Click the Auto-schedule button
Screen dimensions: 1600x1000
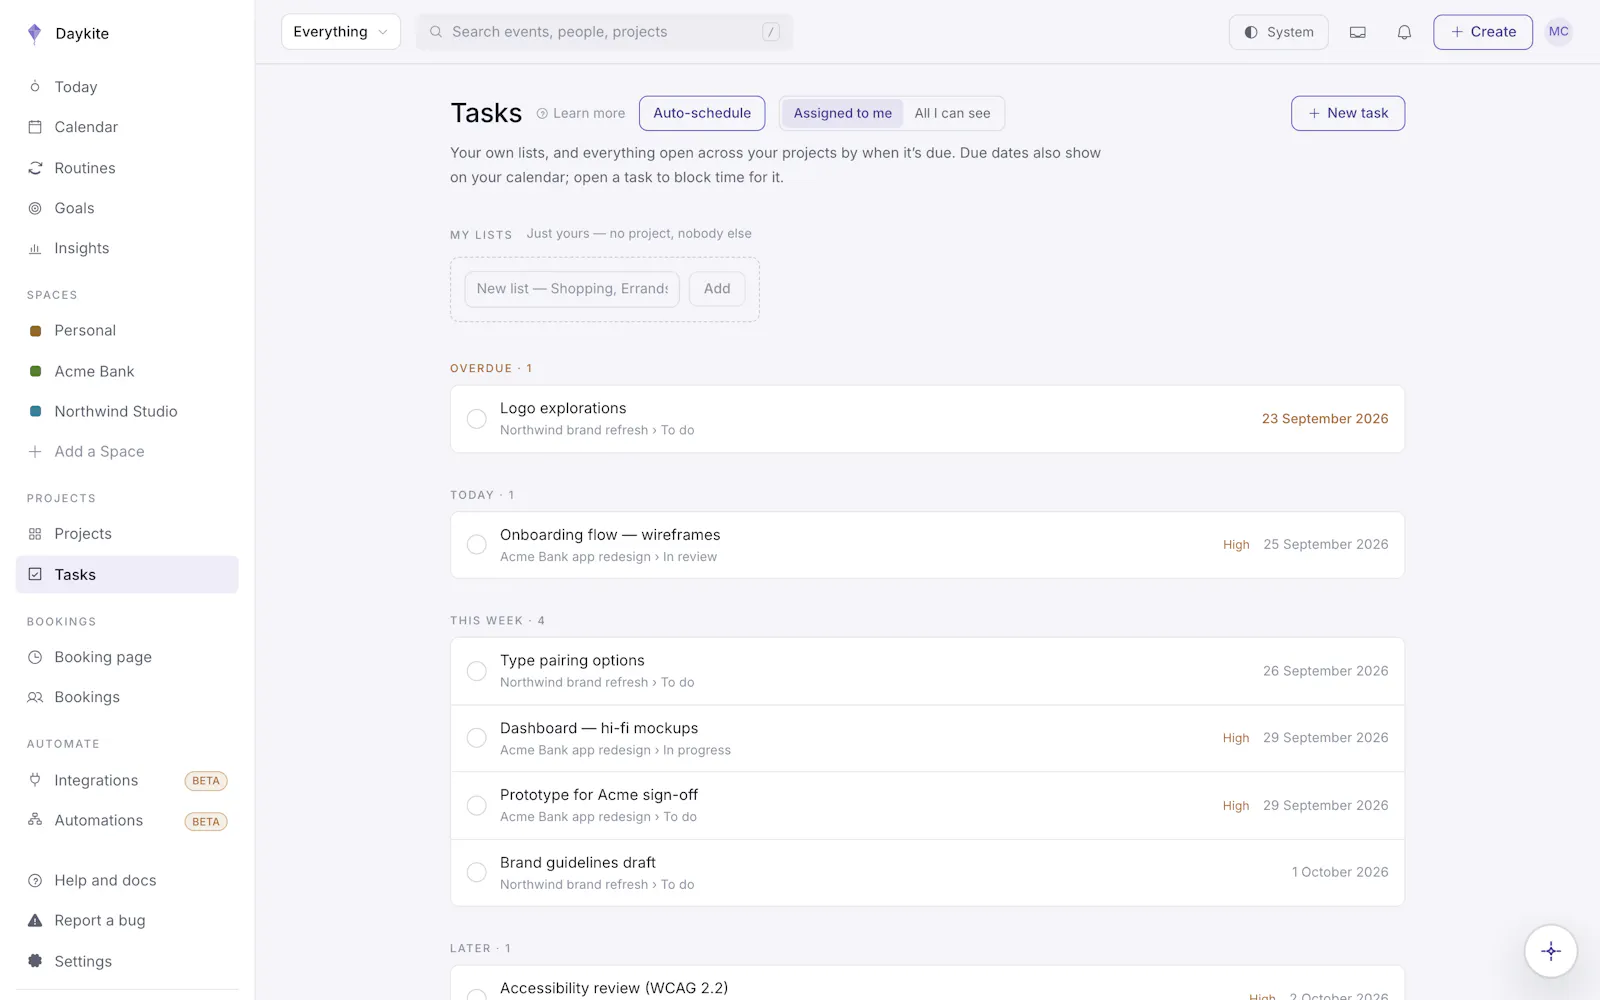pyautogui.click(x=702, y=113)
